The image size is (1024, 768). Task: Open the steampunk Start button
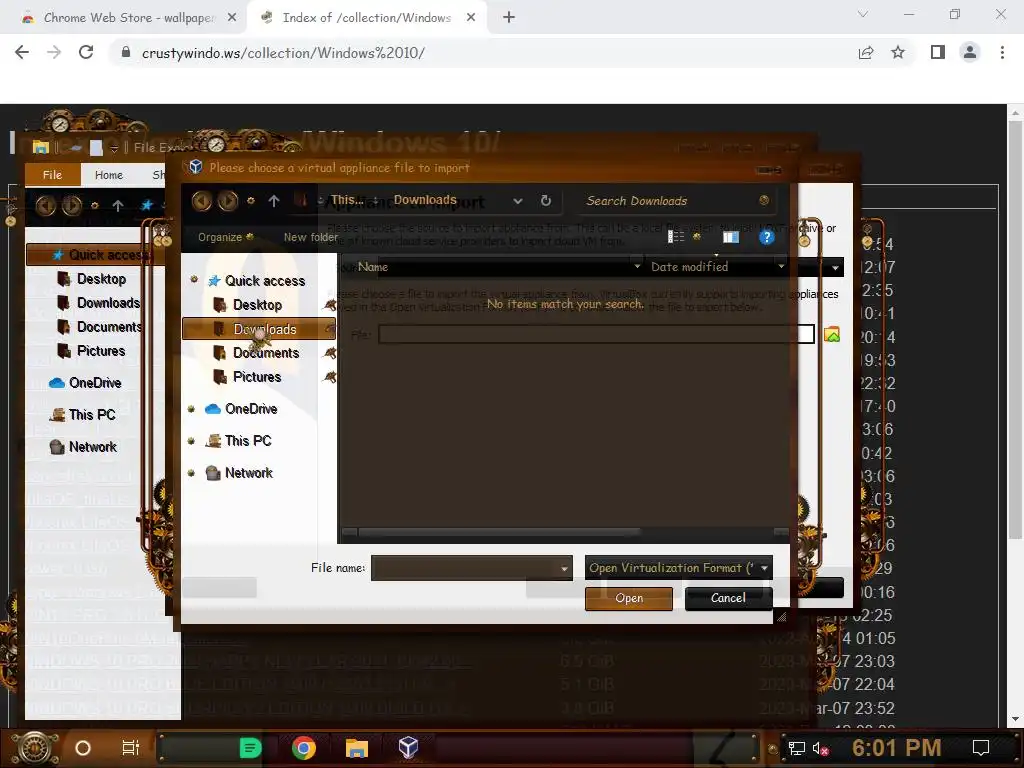pos(34,748)
